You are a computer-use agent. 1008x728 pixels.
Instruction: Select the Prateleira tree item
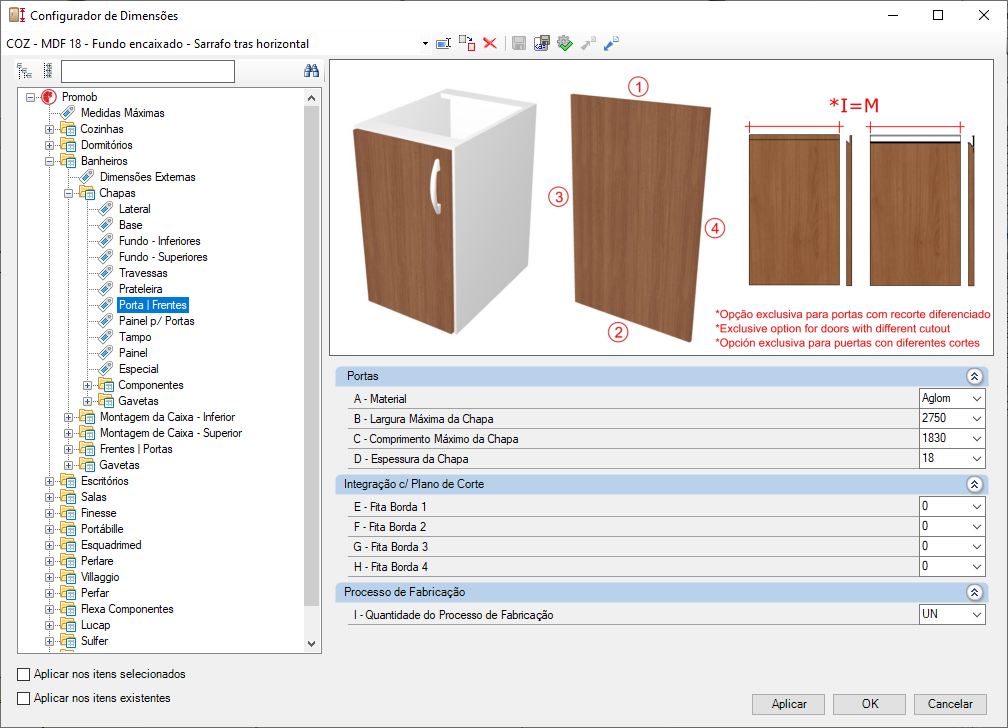pyautogui.click(x=140, y=289)
